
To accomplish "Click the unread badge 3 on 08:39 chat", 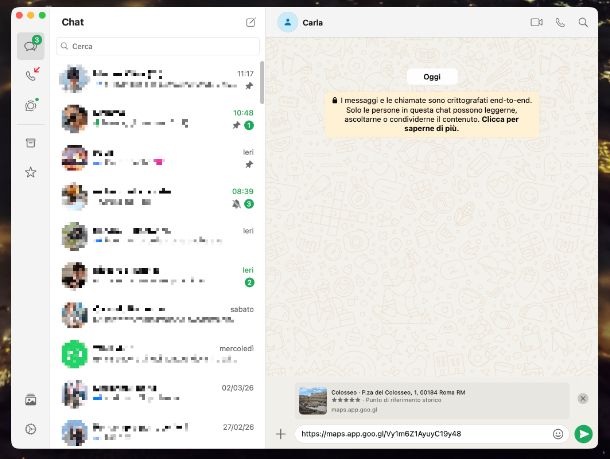I will (249, 204).
